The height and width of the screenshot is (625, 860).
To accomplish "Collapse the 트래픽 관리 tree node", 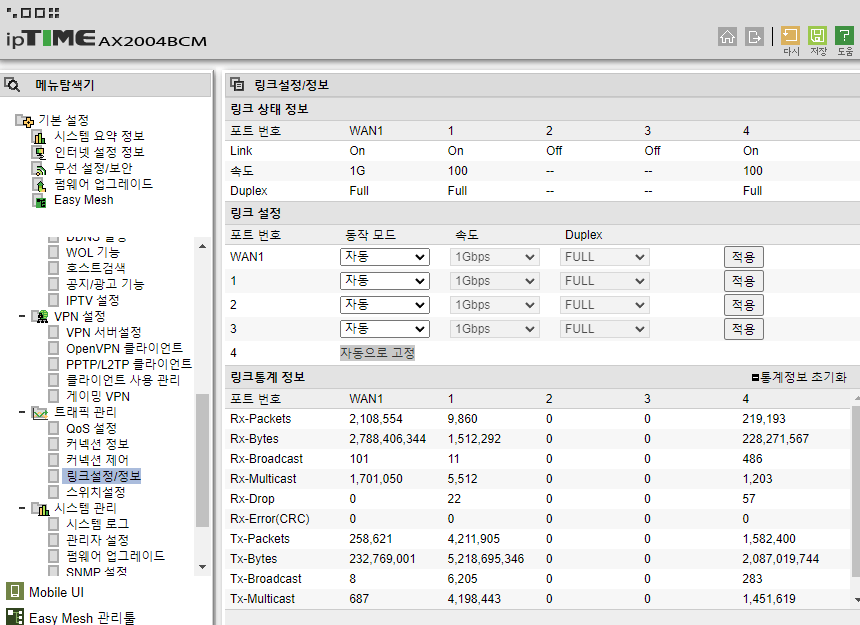I will coord(22,412).
